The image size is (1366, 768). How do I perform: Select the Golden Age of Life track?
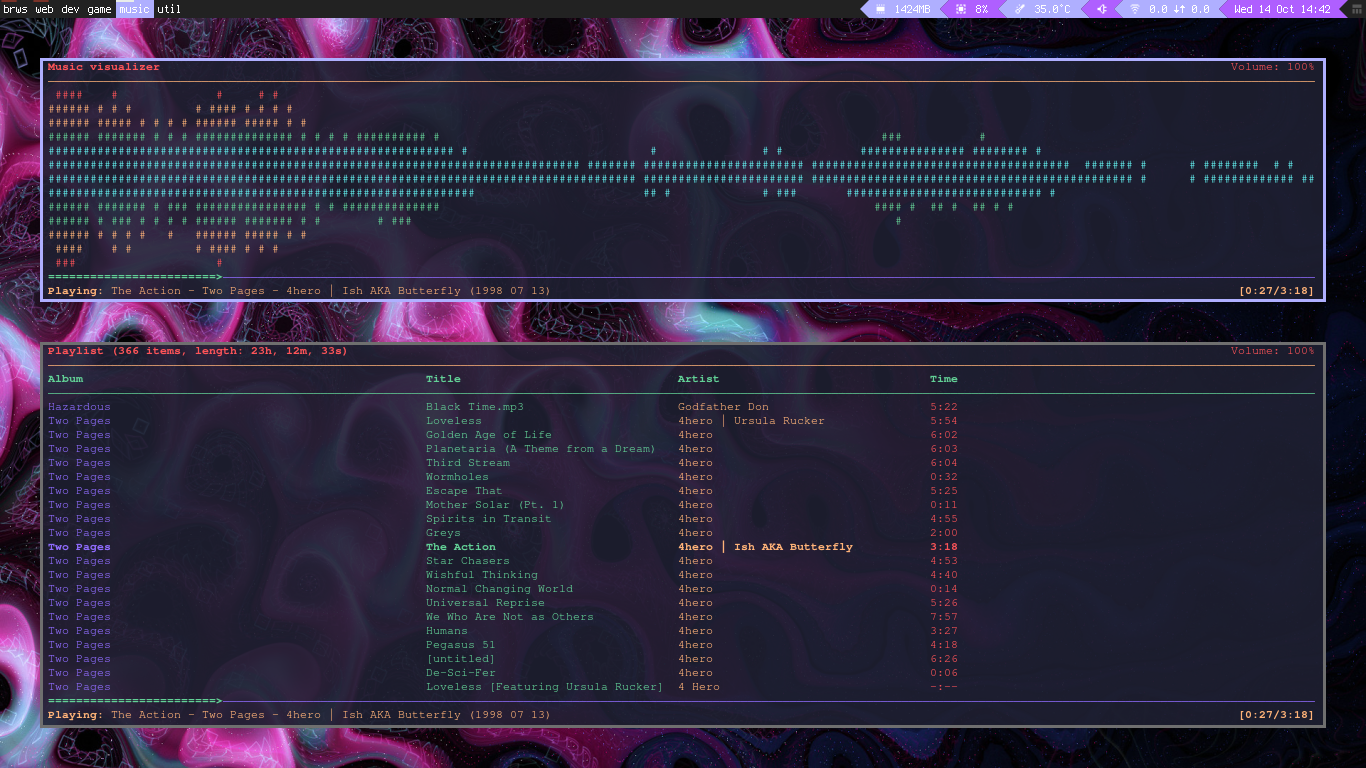point(488,435)
